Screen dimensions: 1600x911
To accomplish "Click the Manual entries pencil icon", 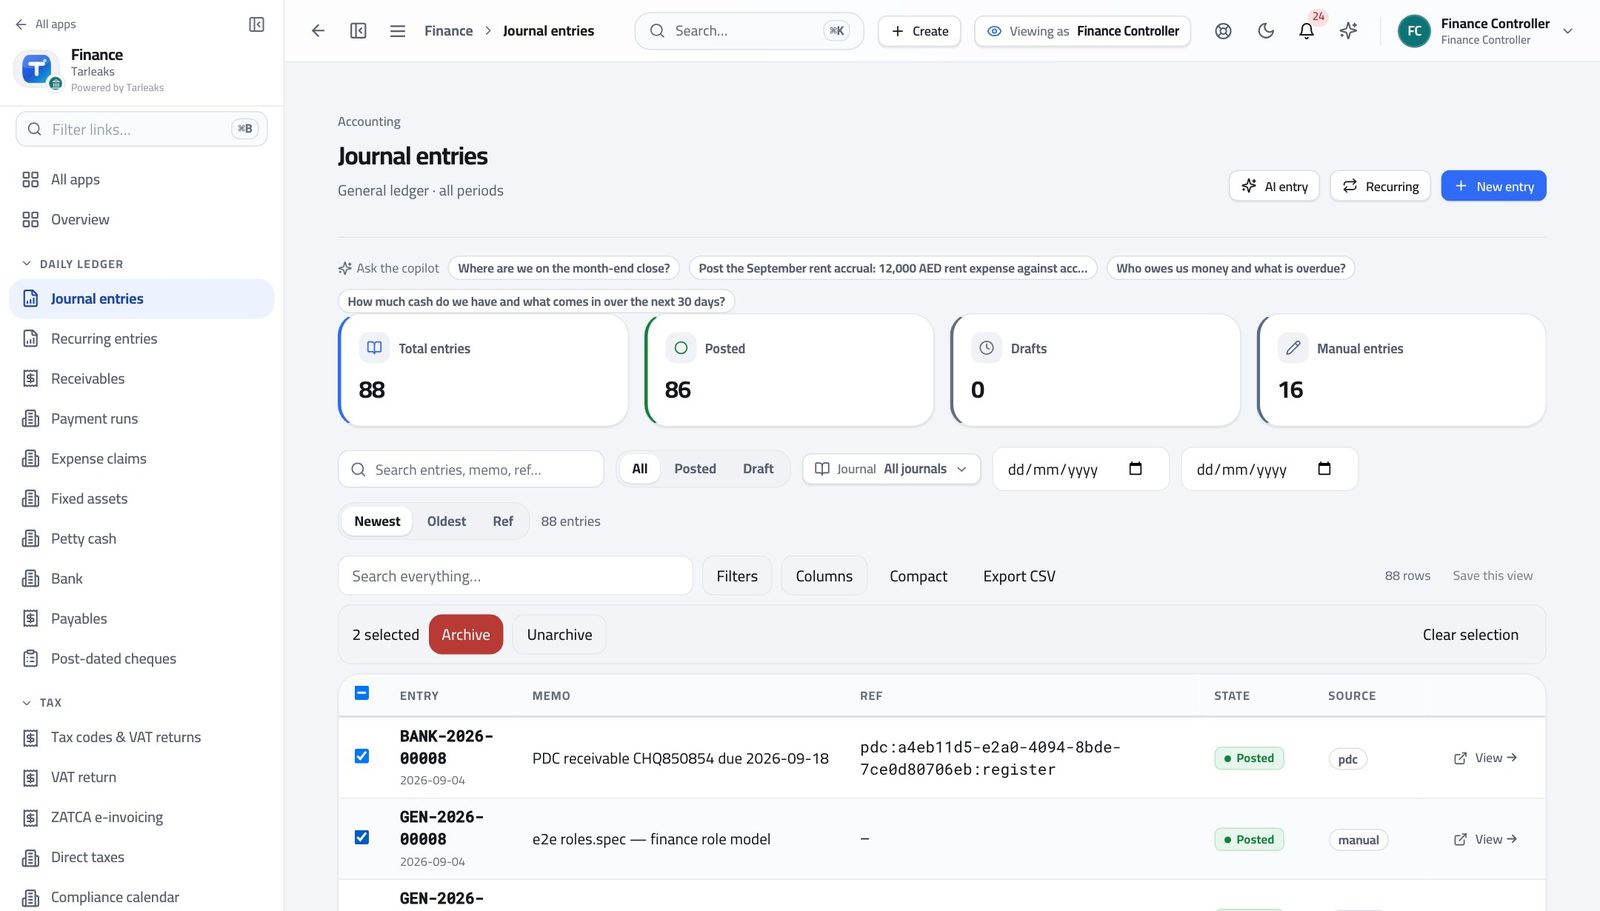I will click(x=1293, y=348).
